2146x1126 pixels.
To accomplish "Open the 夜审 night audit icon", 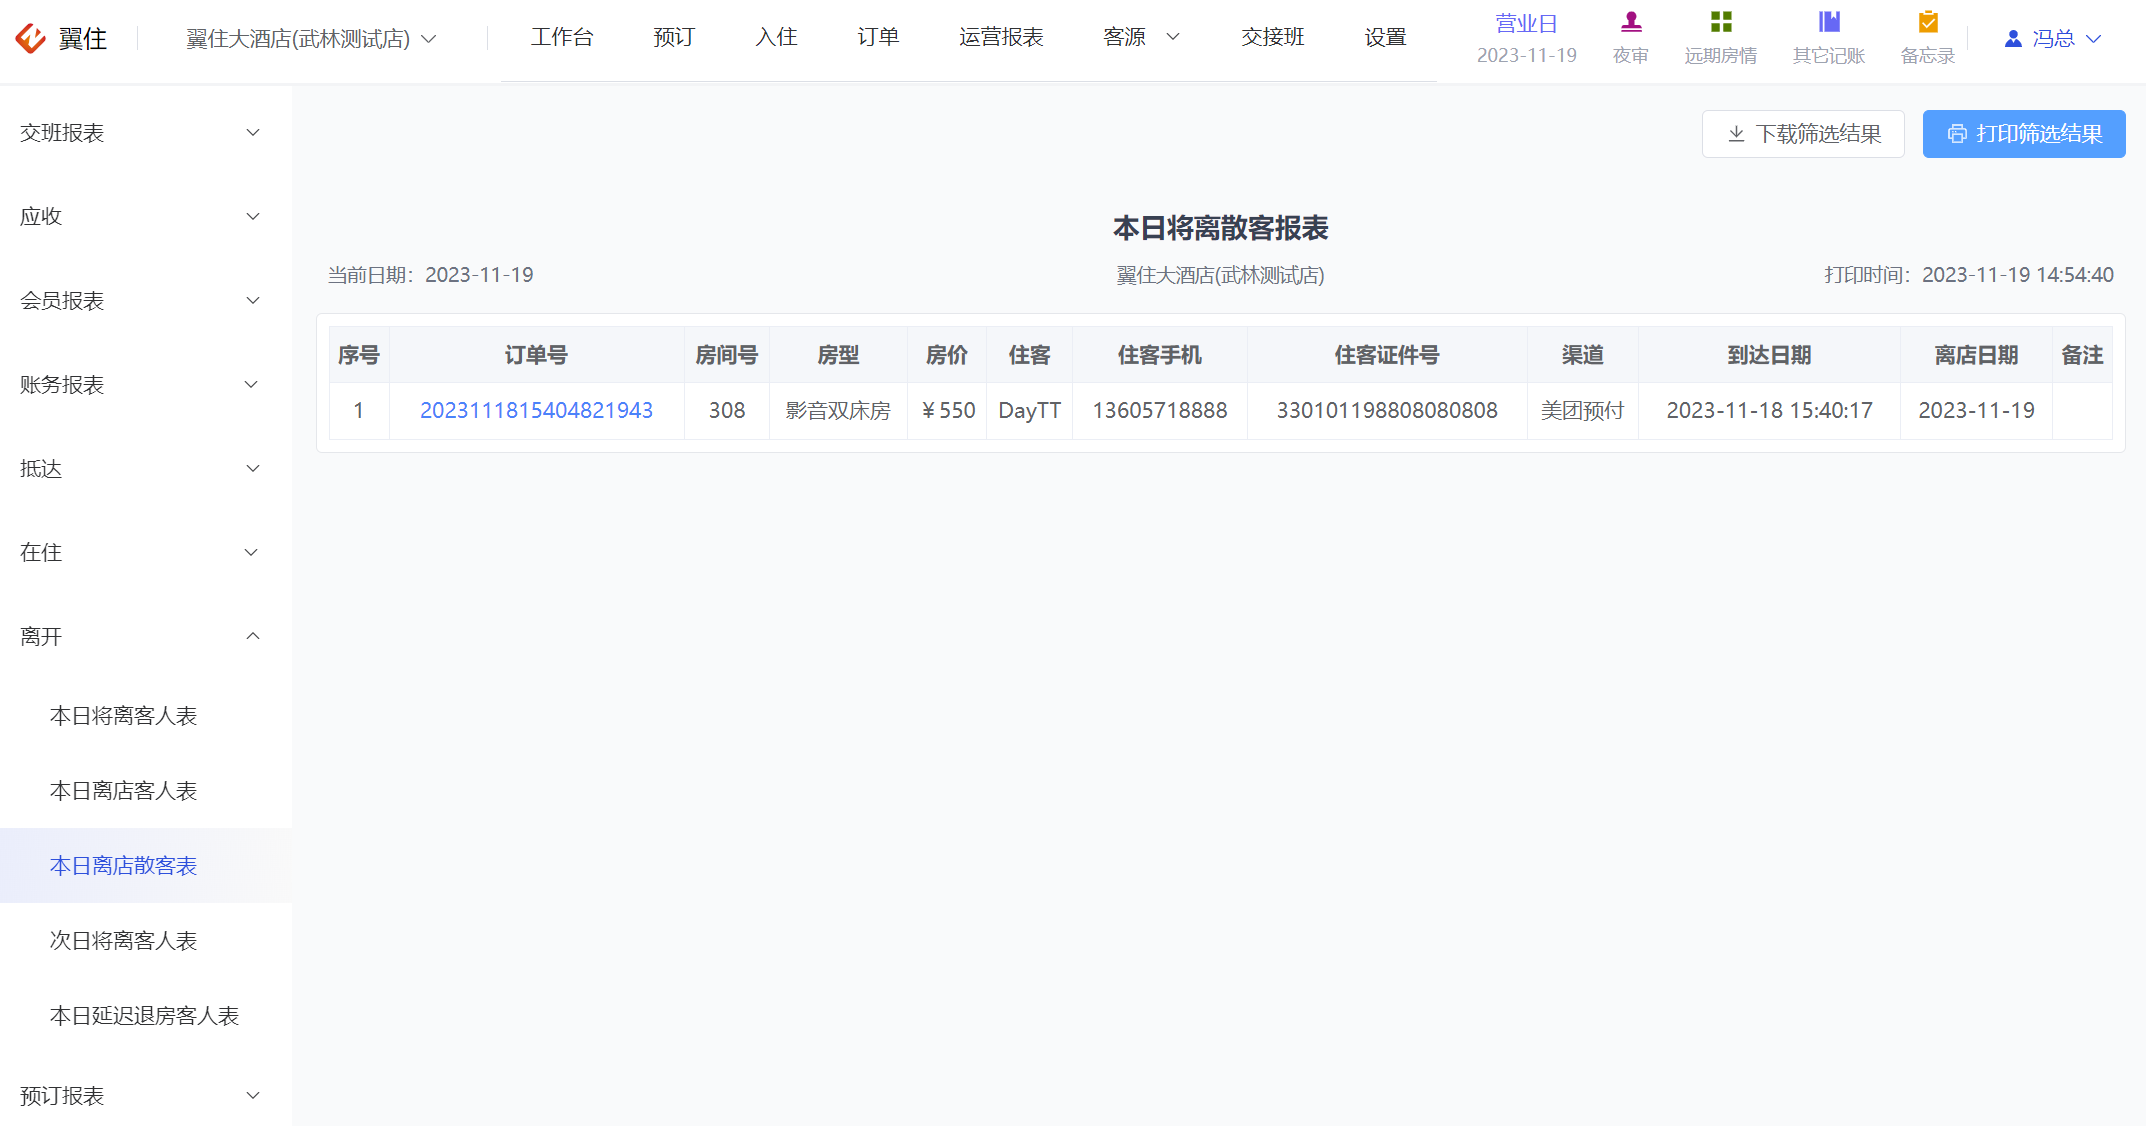I will pyautogui.click(x=1631, y=22).
